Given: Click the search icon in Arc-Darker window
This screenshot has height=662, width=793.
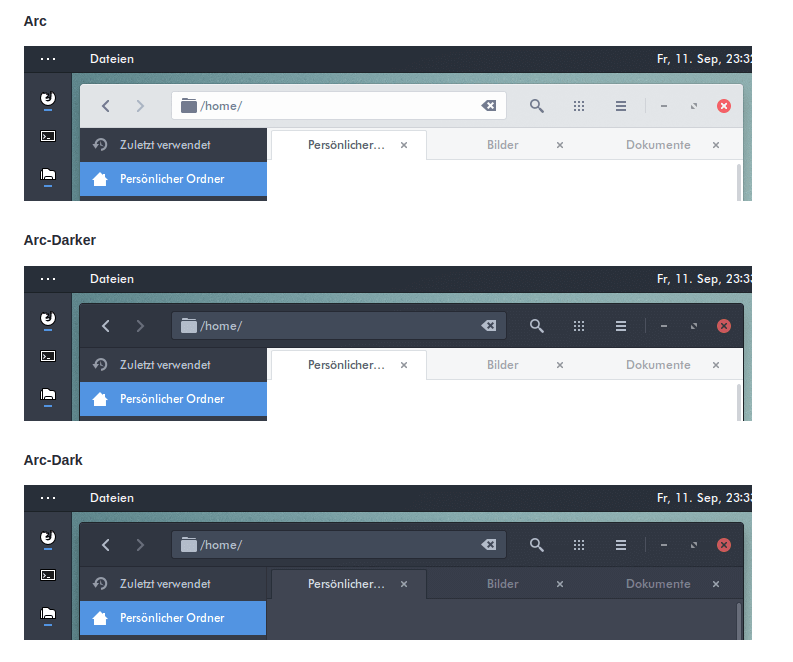Looking at the screenshot, I should pos(537,326).
